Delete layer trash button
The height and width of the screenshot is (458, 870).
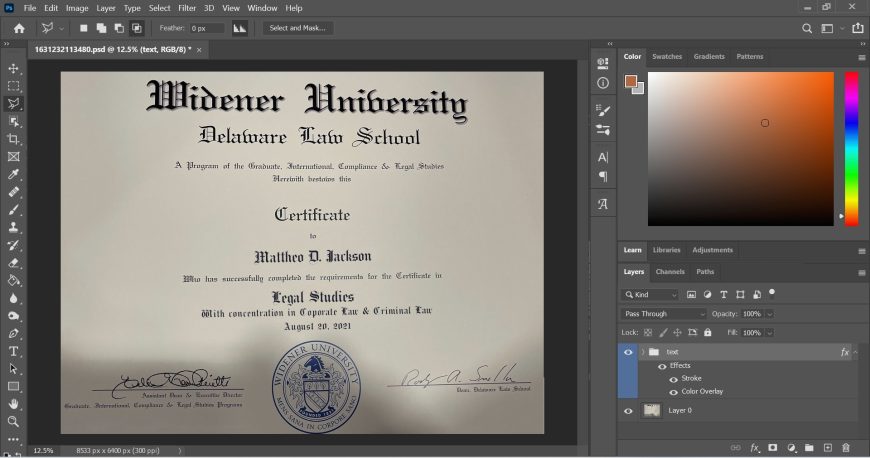click(x=846, y=447)
